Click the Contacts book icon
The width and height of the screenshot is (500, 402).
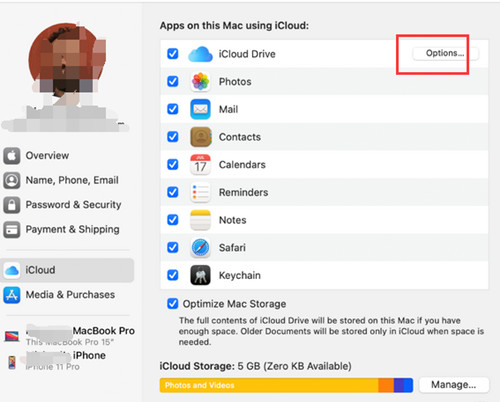[x=201, y=137]
